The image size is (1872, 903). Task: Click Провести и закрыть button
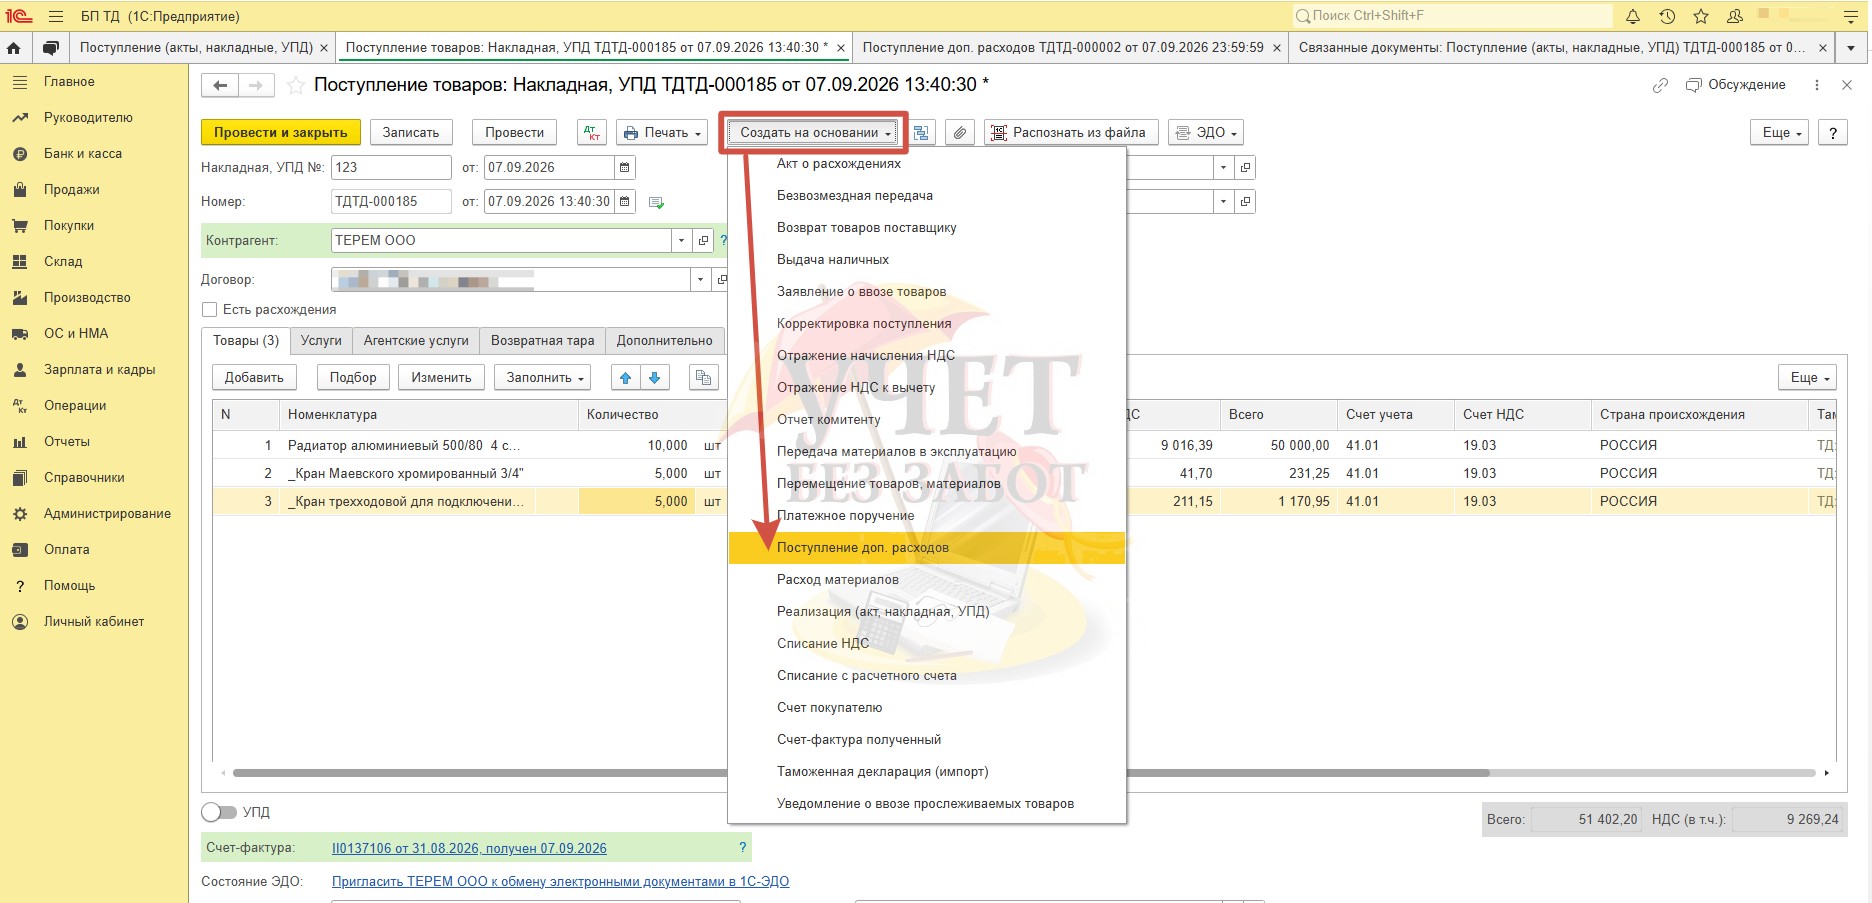[281, 132]
